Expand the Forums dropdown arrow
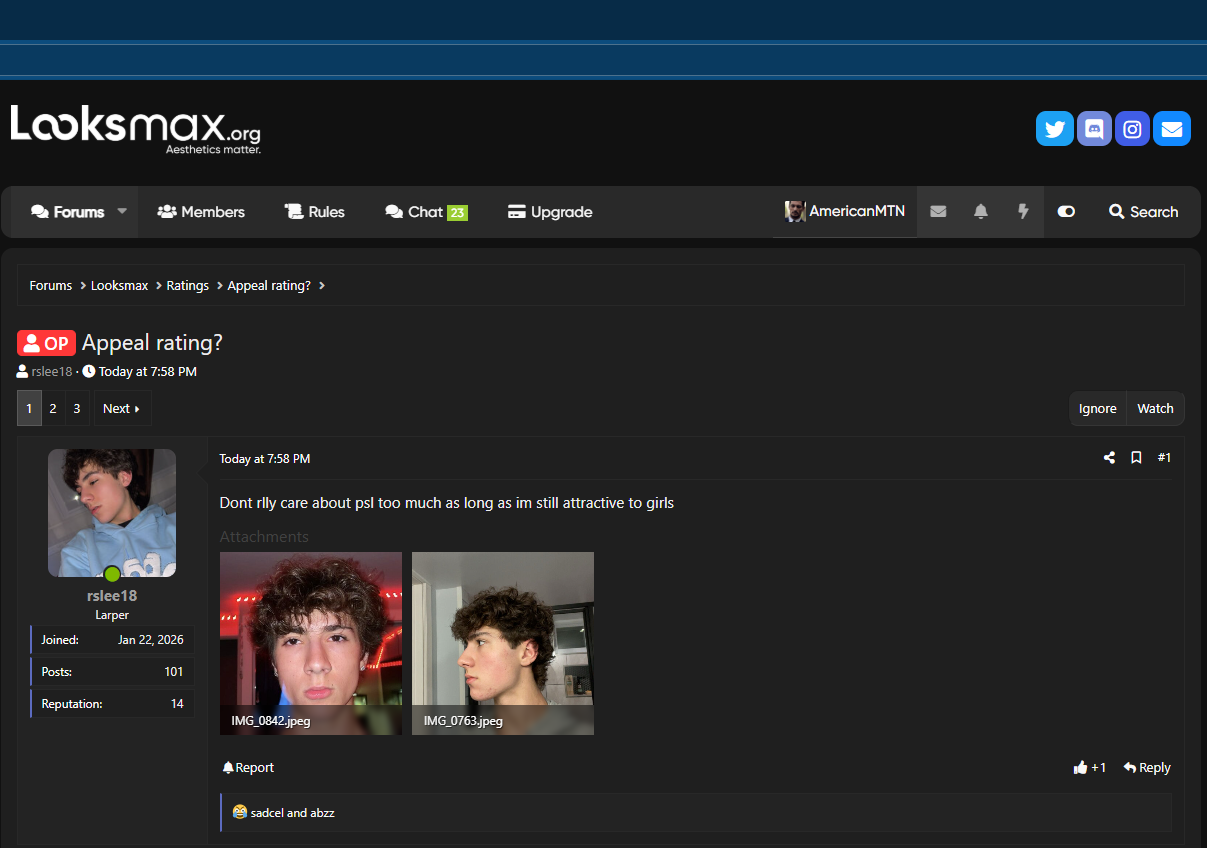Viewport: 1207px width, 848px height. 122,212
